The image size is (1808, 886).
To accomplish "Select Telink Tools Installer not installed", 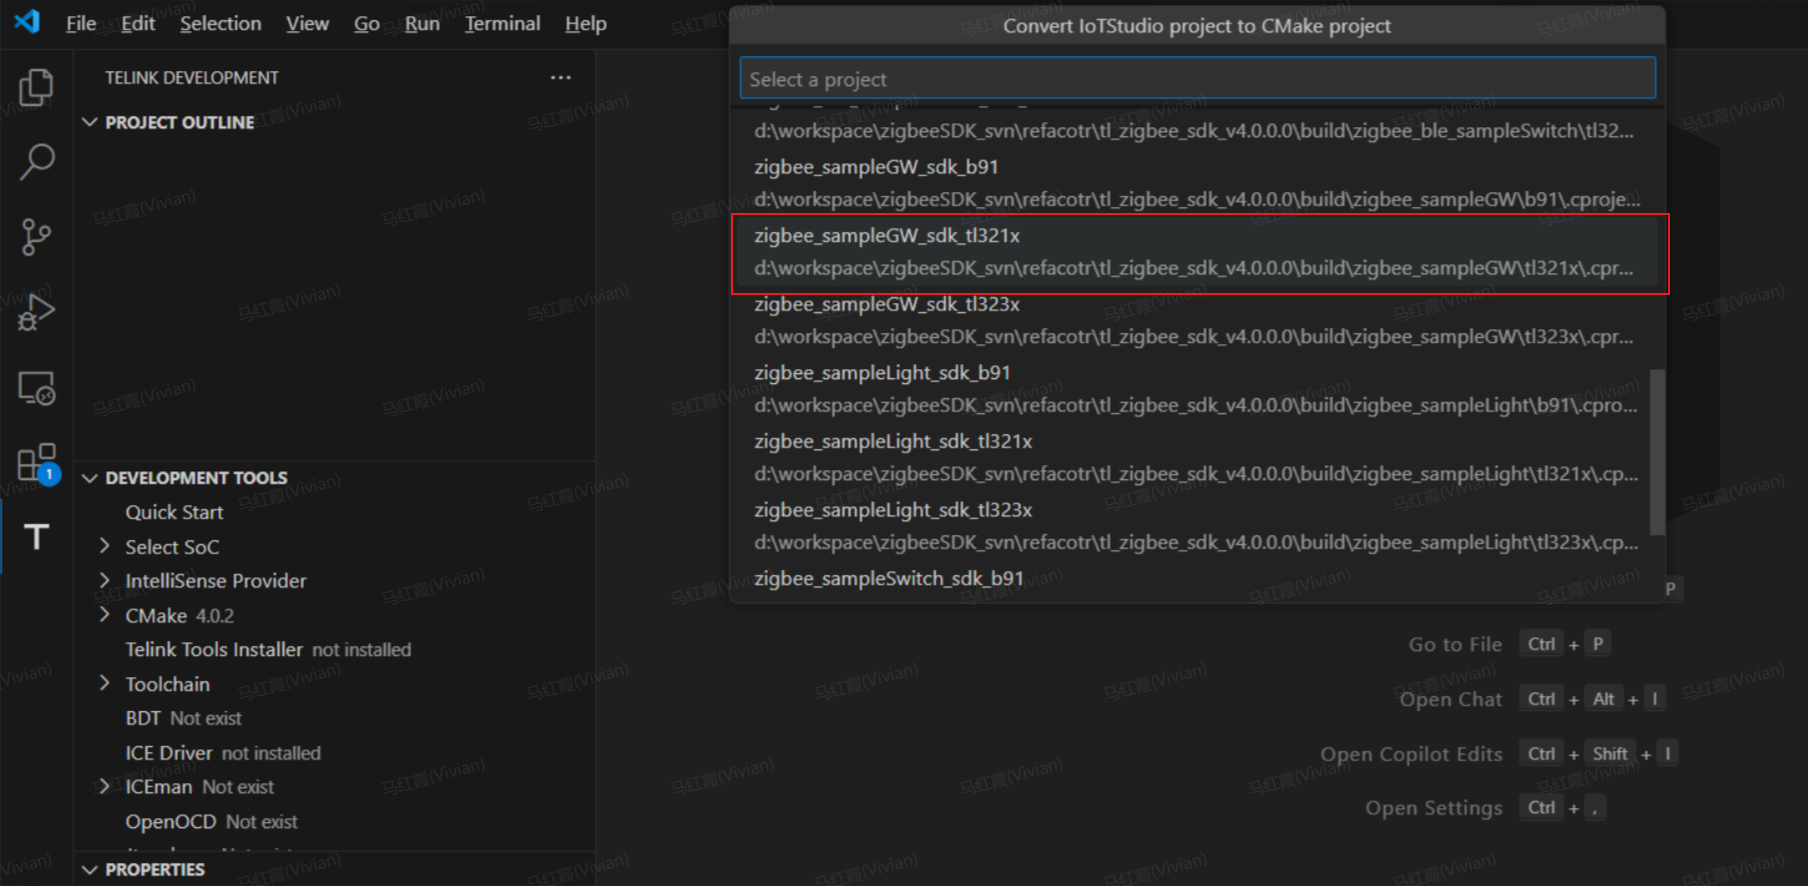I will [268, 650].
